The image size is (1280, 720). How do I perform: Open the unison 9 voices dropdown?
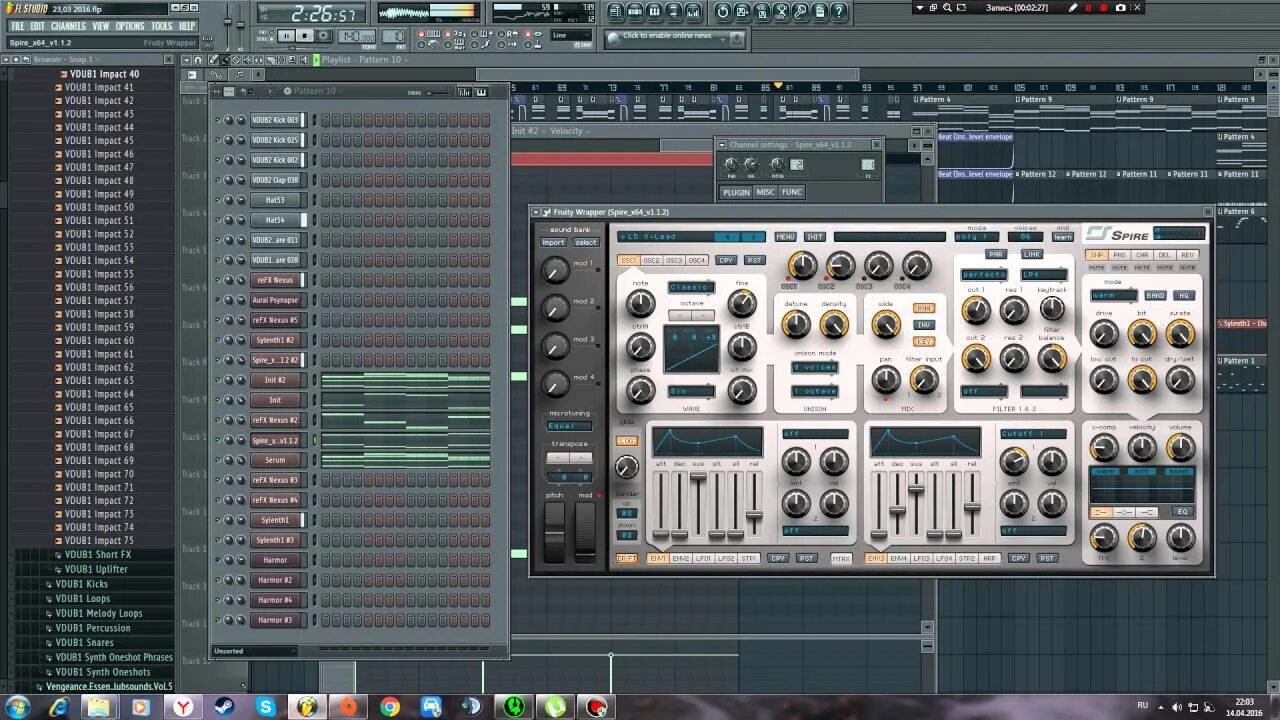point(814,367)
